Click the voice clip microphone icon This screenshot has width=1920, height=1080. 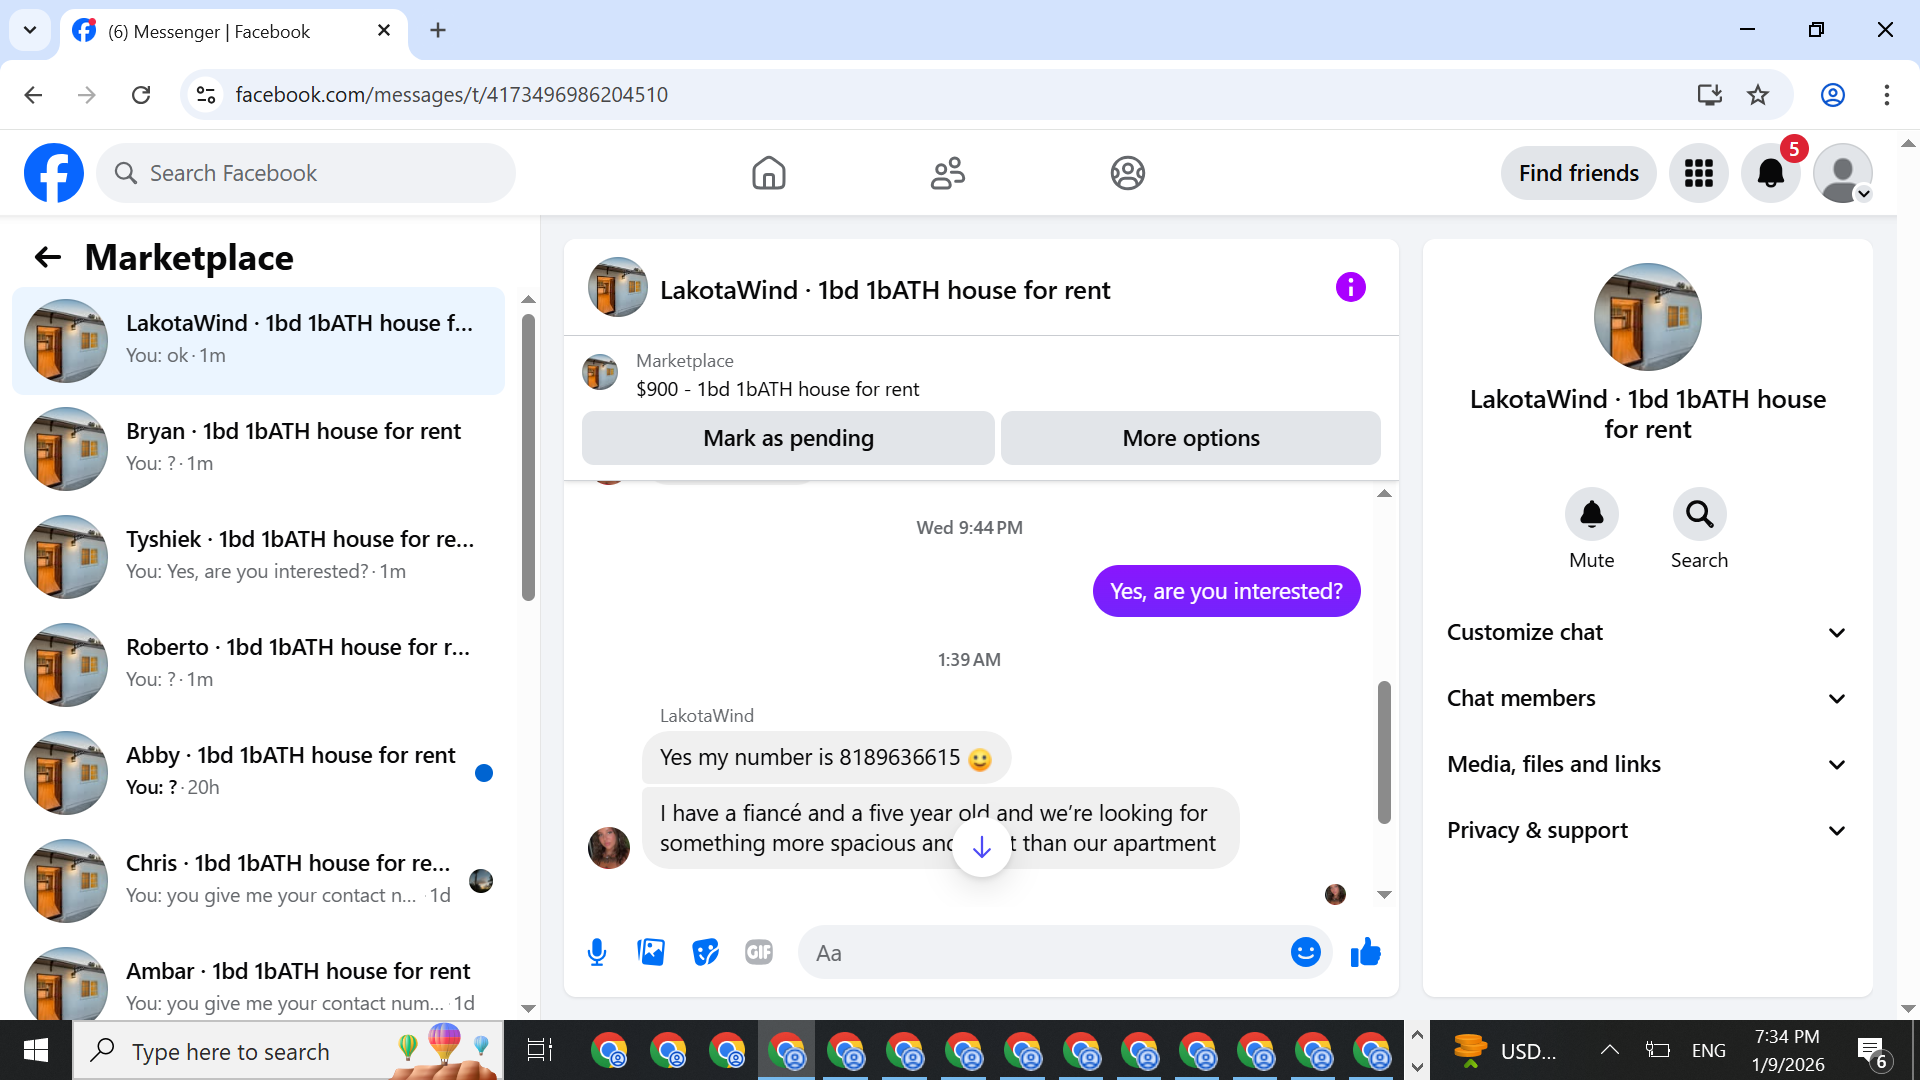click(x=597, y=952)
